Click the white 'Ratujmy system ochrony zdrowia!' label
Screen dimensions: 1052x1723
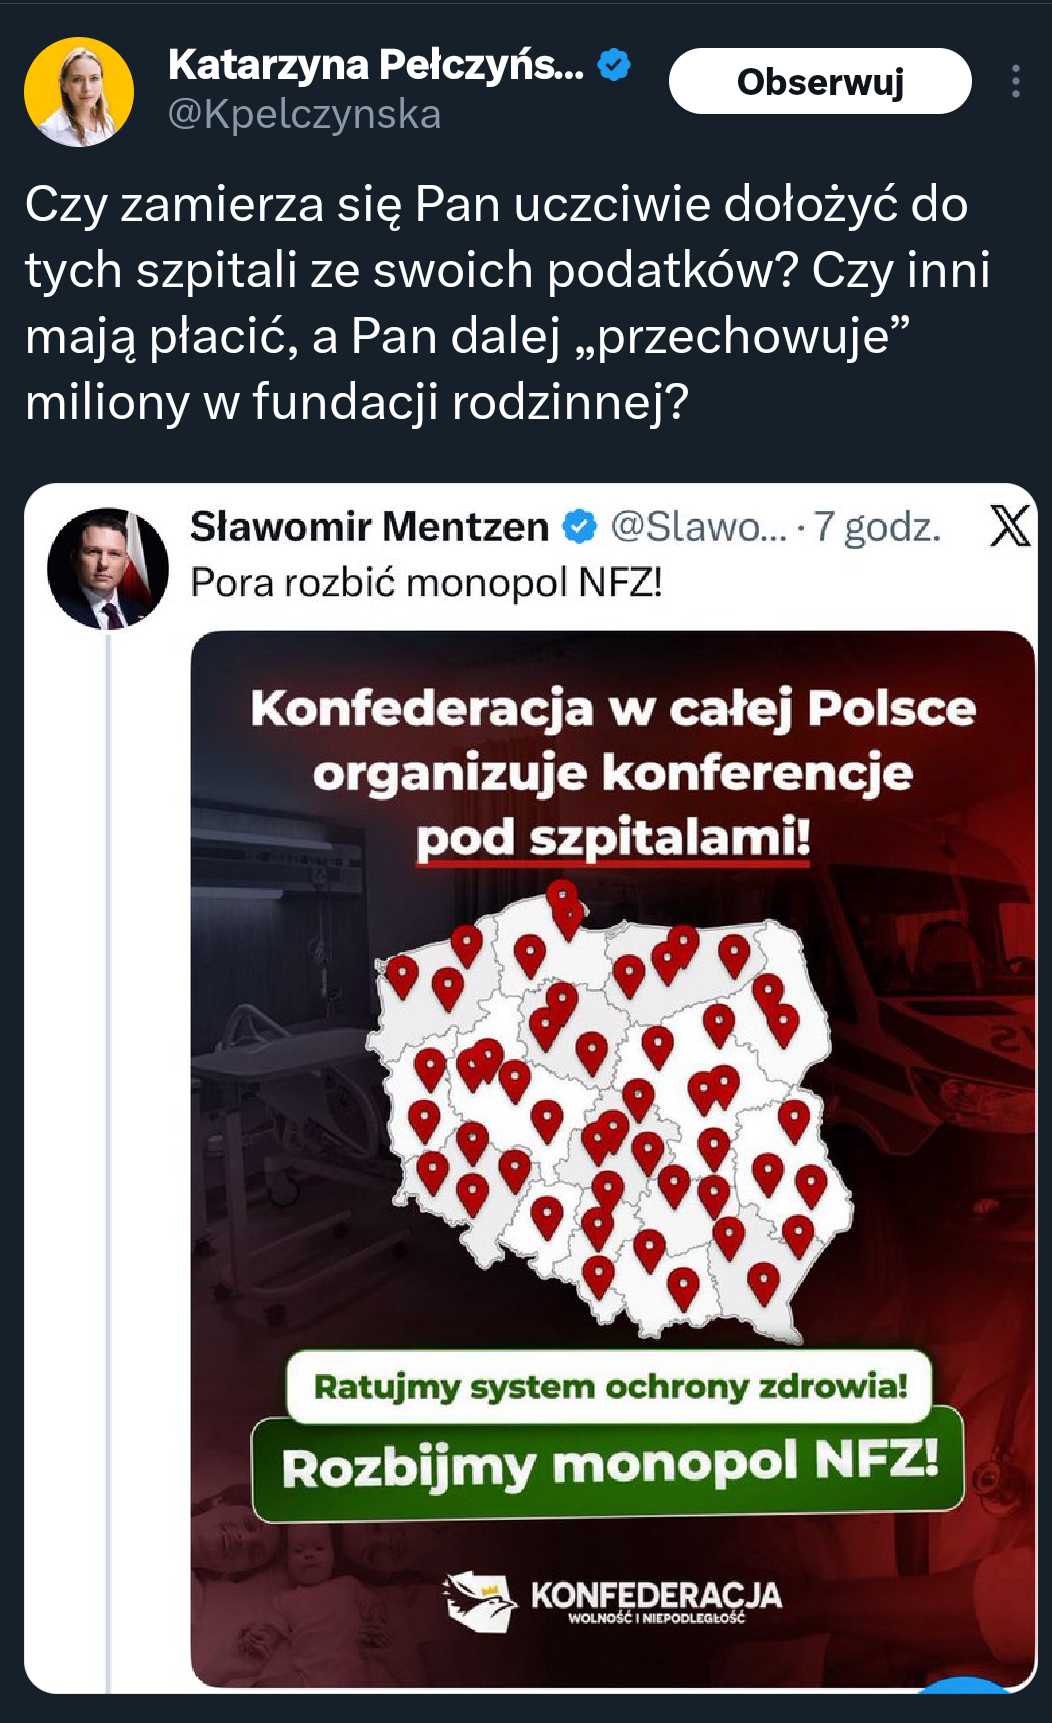pyautogui.click(x=609, y=1387)
